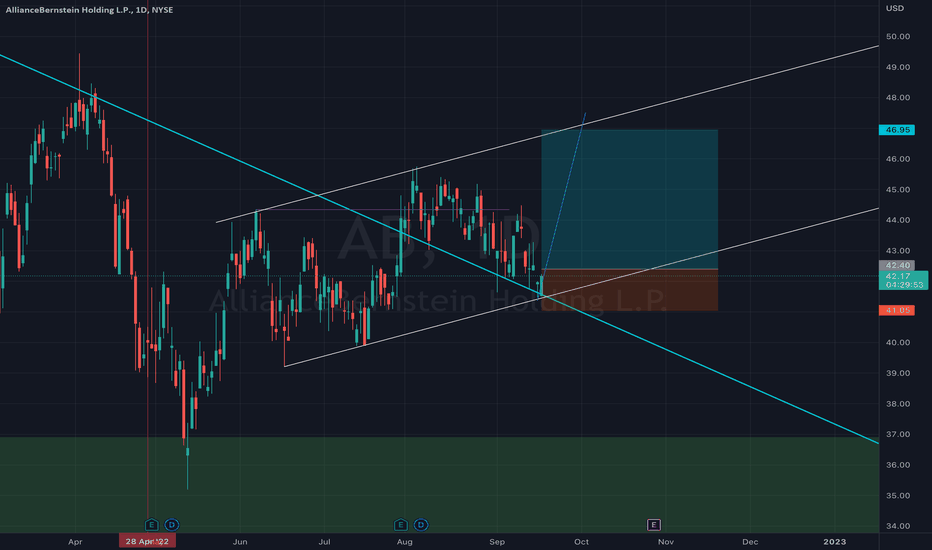Click the USD currency label
Viewport: 932px width, 550px height.
pyautogui.click(x=895, y=8)
